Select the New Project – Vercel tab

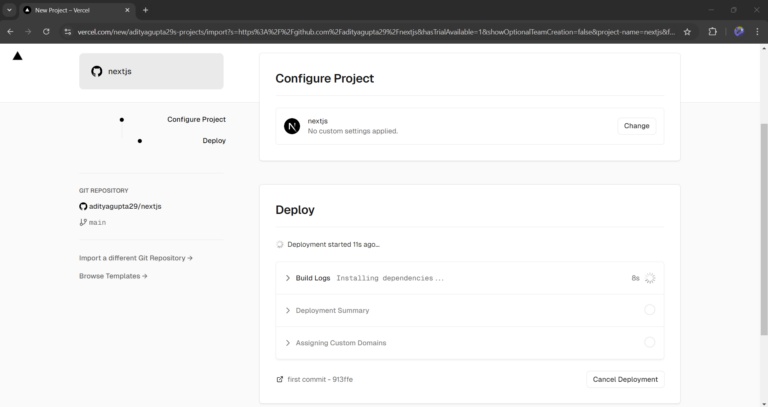click(x=75, y=10)
